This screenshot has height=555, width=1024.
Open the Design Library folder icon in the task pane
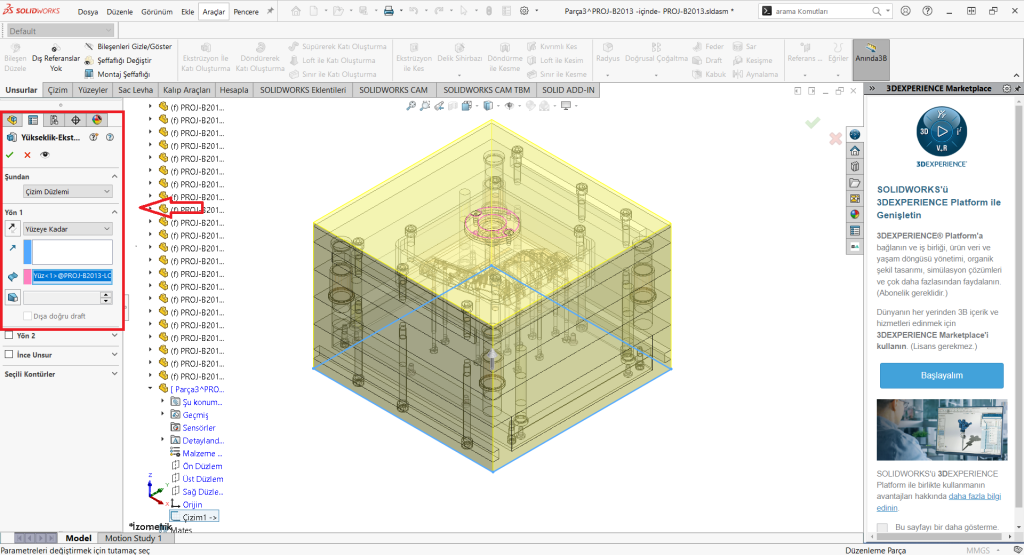pyautogui.click(x=855, y=183)
